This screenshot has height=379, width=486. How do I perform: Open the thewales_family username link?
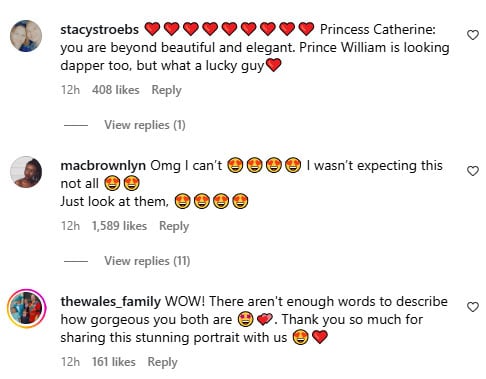111,301
